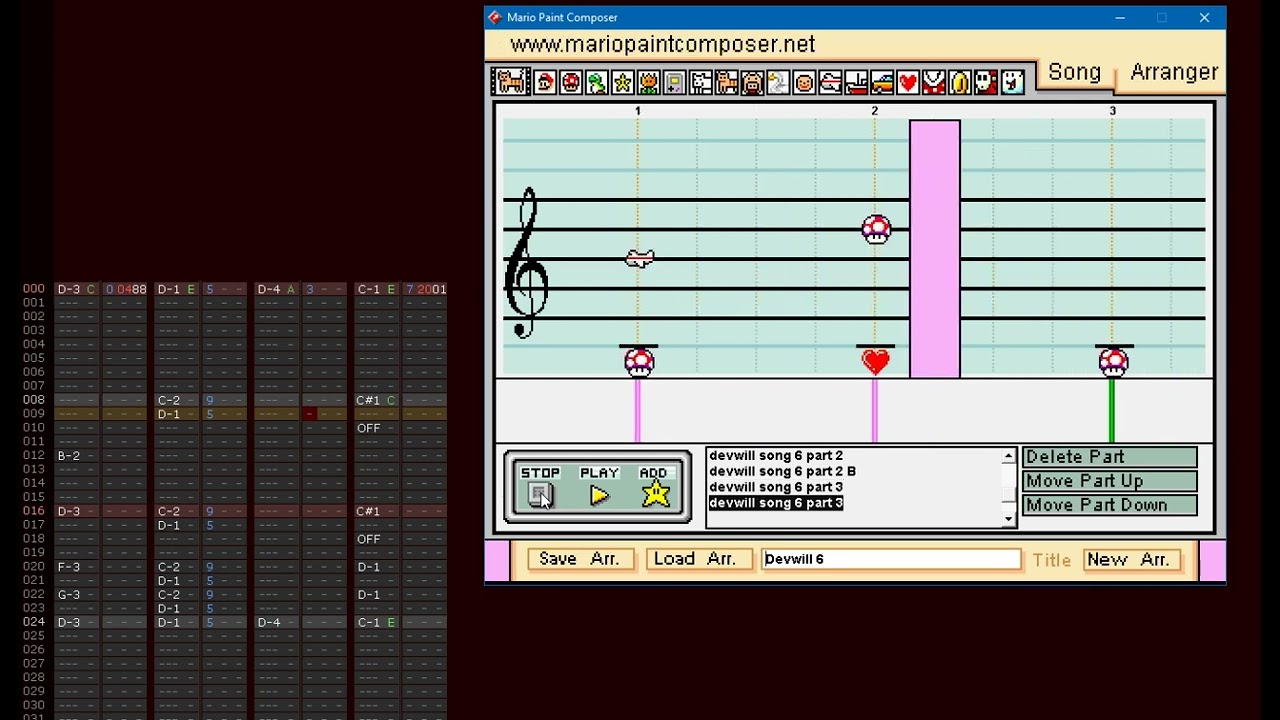Select the mushroom instrument in toolbar
Screen dimensions: 1280x720
(x=571, y=82)
